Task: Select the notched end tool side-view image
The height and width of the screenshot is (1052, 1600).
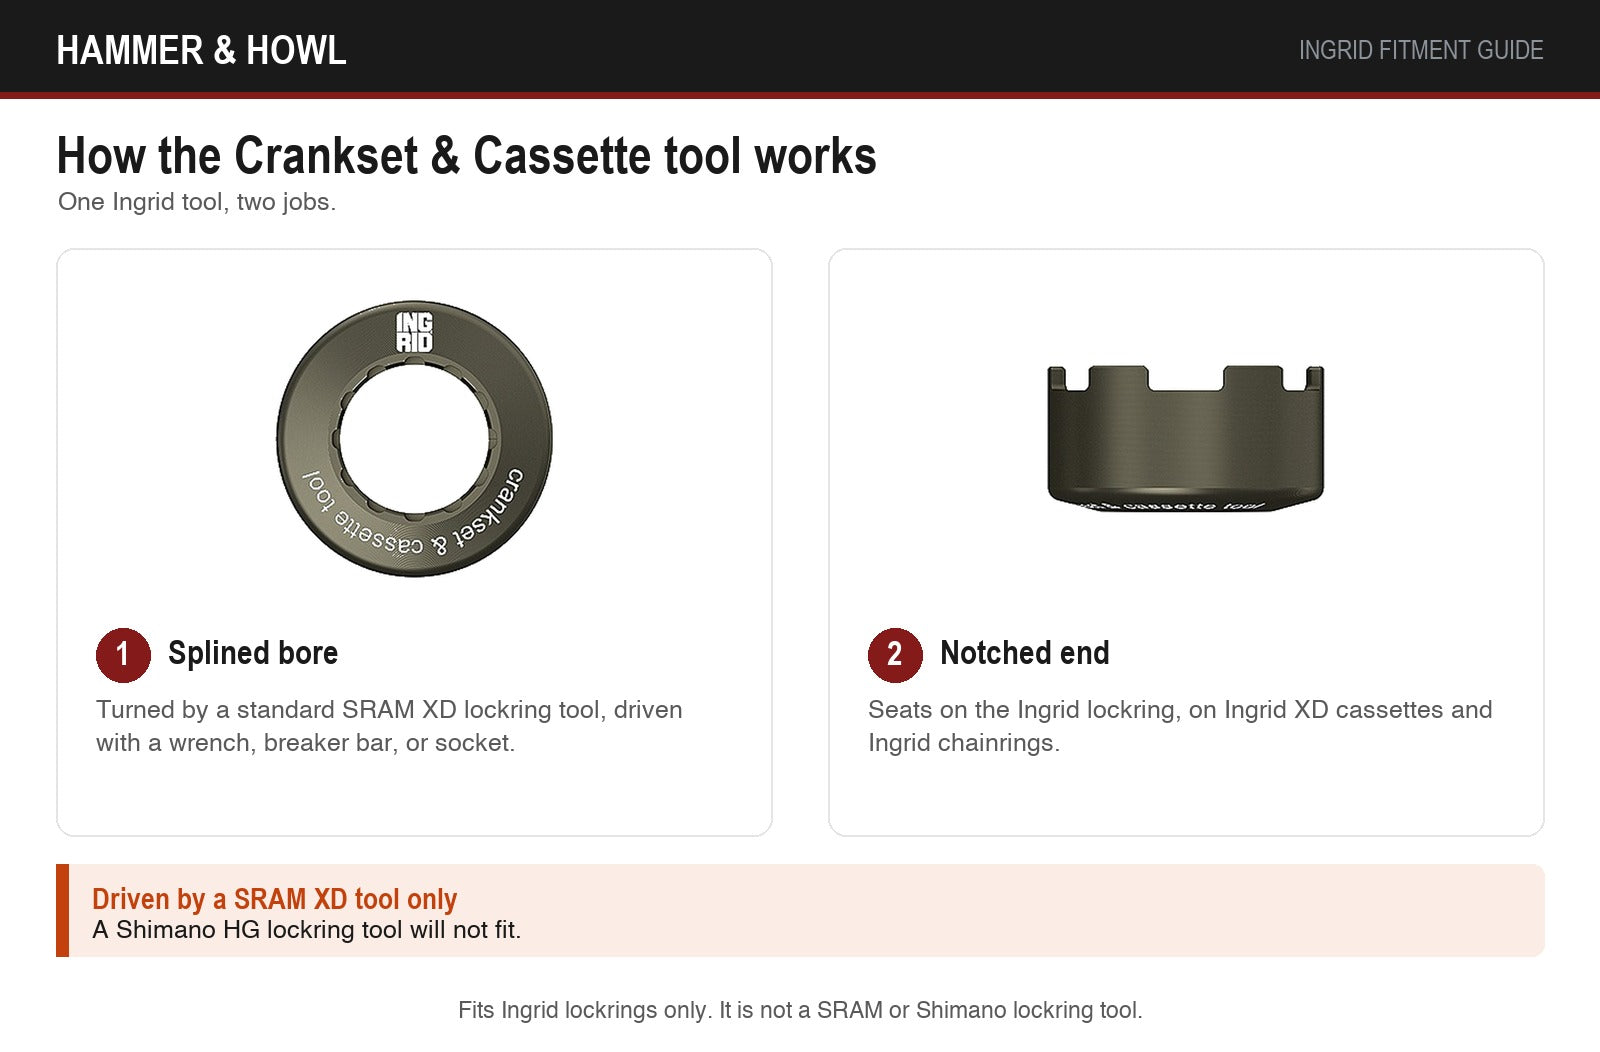Action: [x=1186, y=438]
